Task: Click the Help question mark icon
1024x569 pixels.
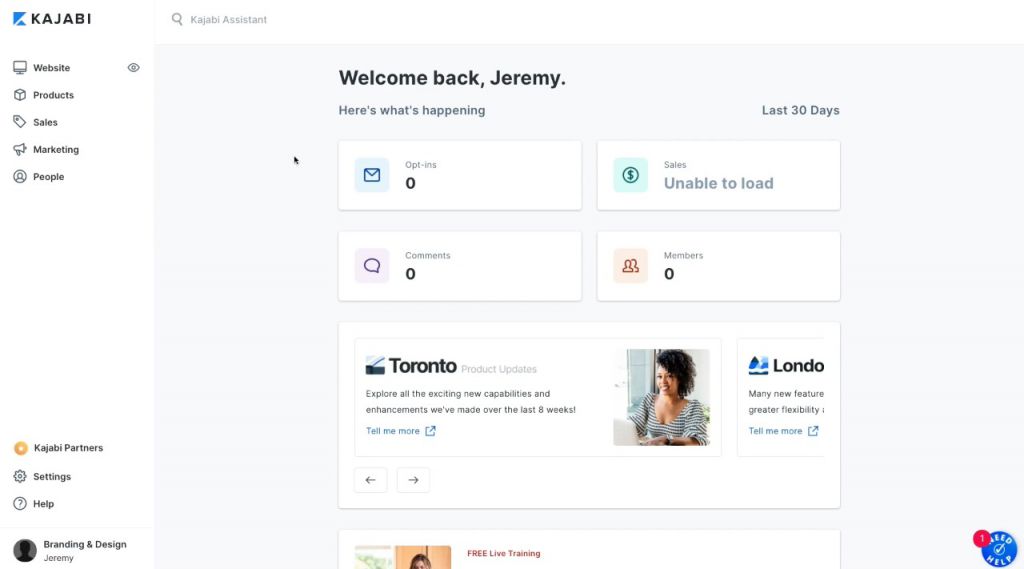Action: (20, 504)
